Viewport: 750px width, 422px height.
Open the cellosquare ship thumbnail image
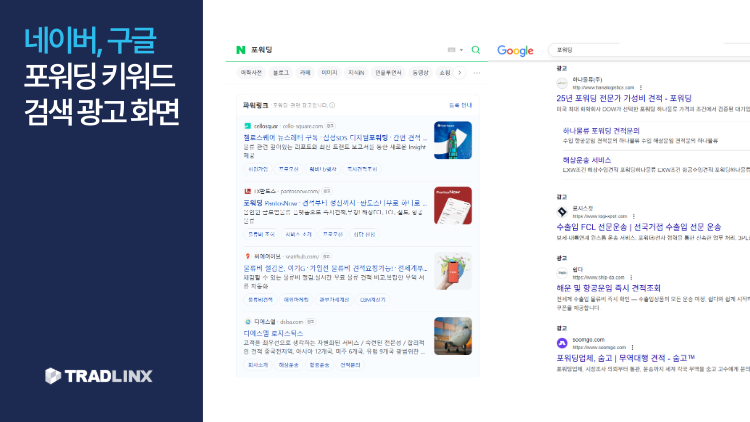pyautogui.click(x=453, y=140)
